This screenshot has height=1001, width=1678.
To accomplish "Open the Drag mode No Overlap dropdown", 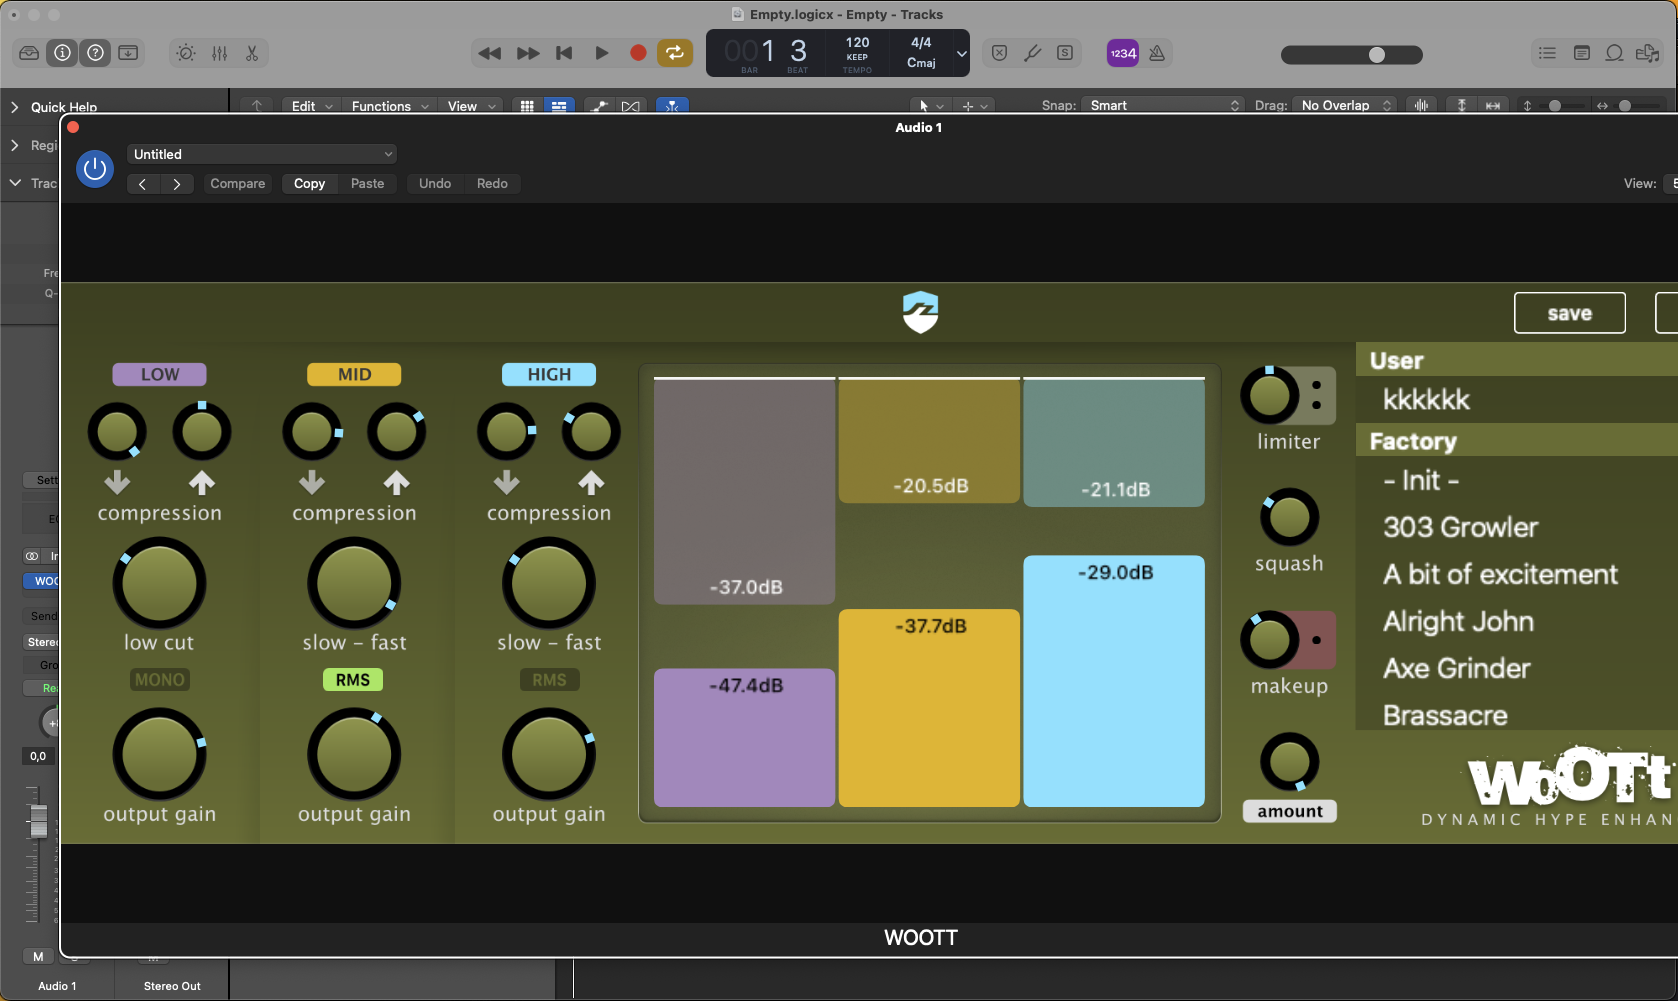I will tap(1345, 105).
